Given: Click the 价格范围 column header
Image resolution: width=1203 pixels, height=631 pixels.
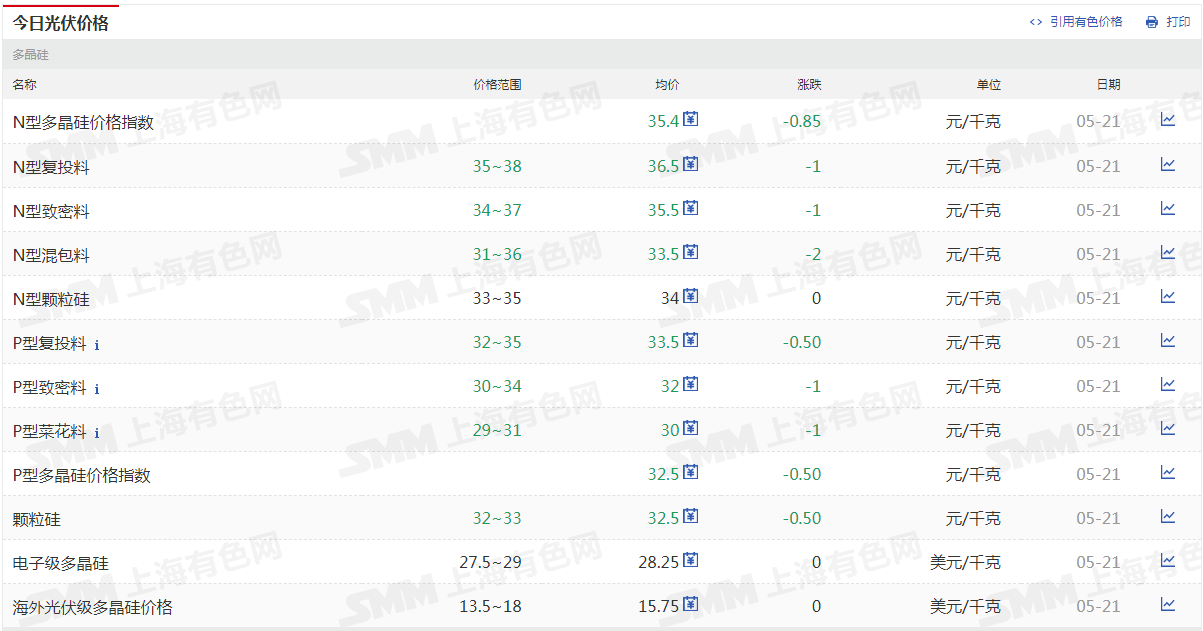Looking at the screenshot, I should point(497,85).
